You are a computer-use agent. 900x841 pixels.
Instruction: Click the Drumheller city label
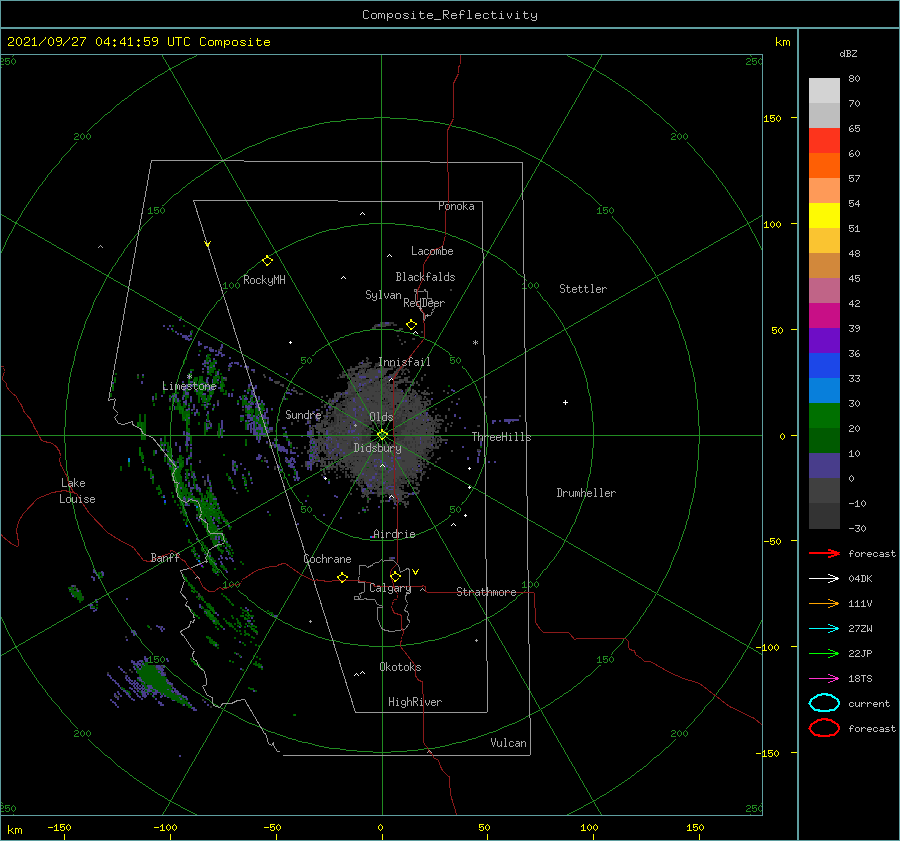pyautogui.click(x=586, y=493)
